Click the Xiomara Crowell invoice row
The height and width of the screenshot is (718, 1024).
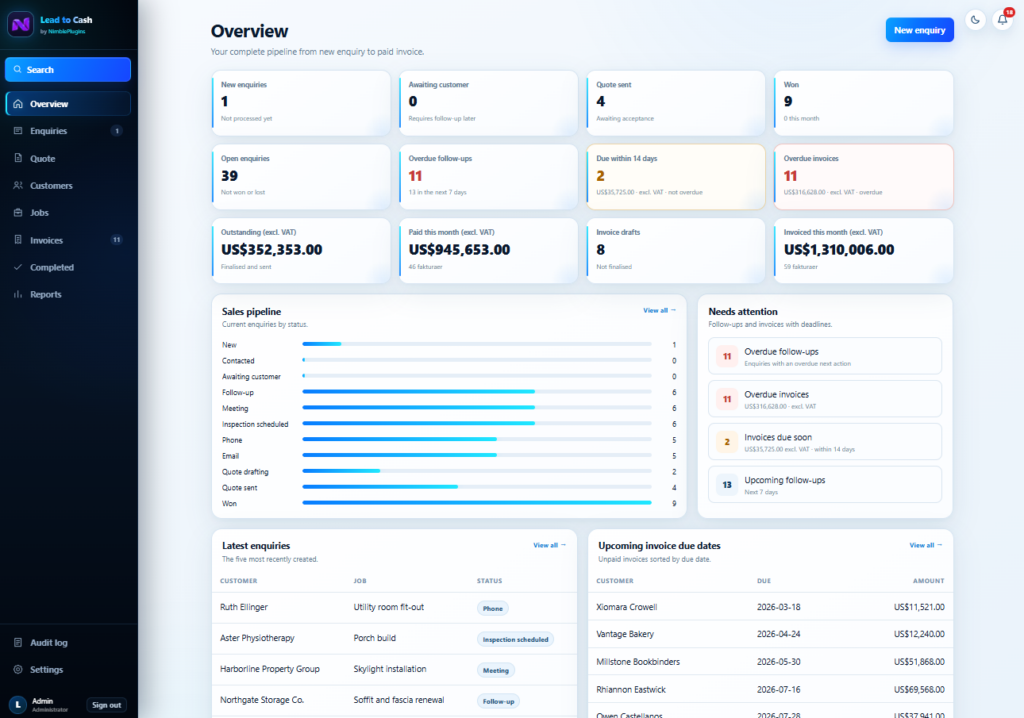770,607
